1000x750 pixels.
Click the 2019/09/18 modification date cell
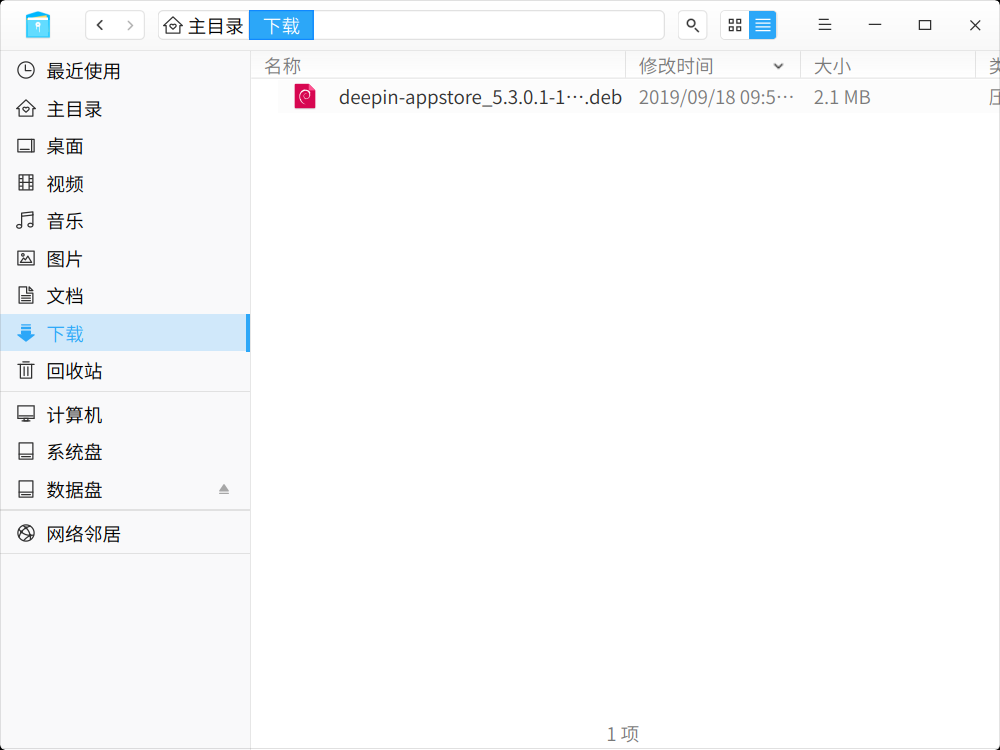click(716, 97)
